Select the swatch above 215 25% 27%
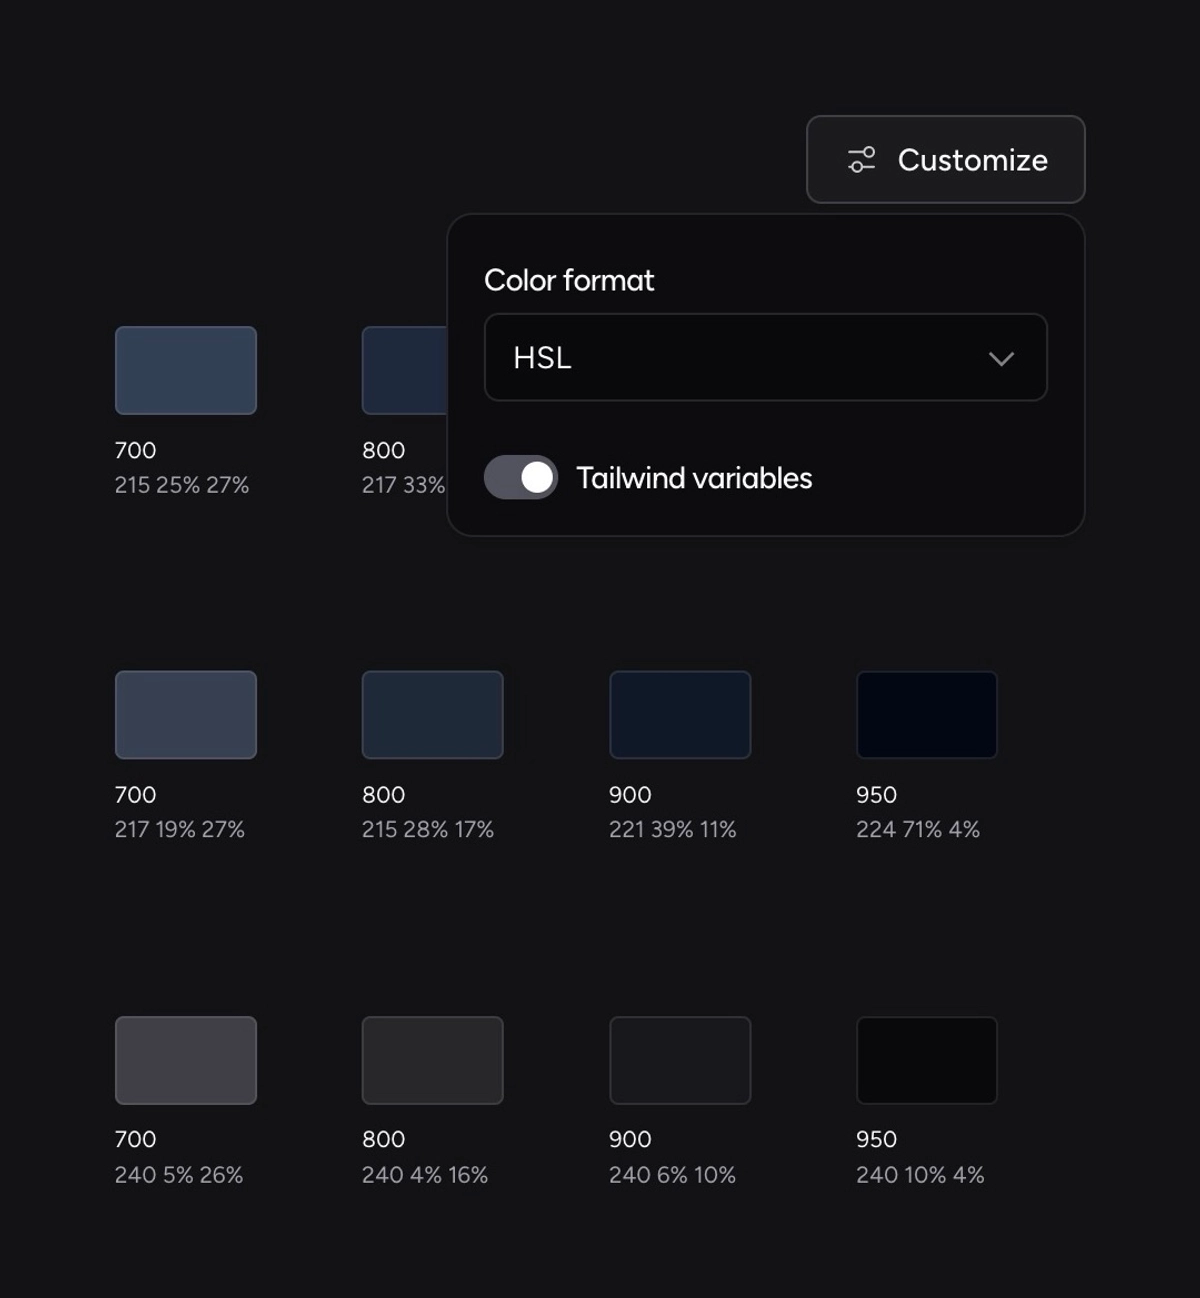Viewport: 1200px width, 1298px height. pyautogui.click(x=186, y=370)
